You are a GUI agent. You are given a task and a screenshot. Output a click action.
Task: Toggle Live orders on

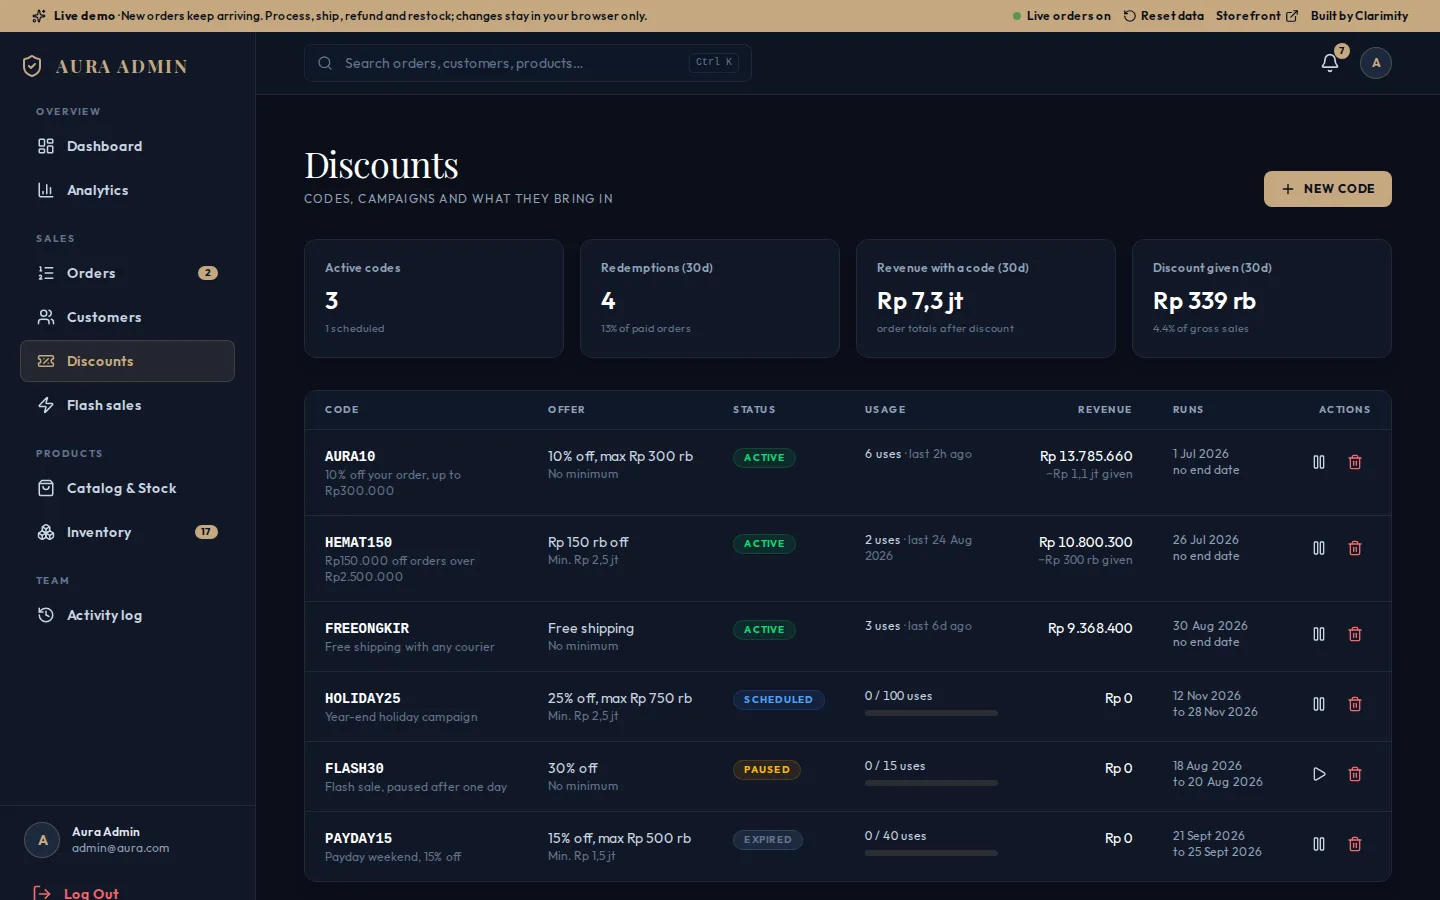1062,16
